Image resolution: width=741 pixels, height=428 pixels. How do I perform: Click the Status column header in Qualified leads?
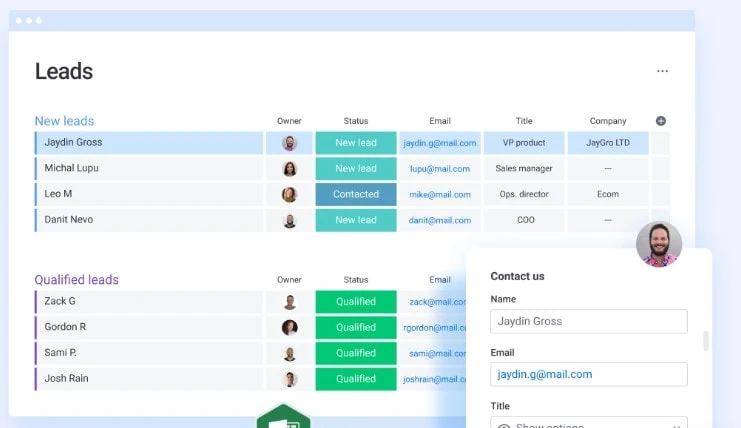pos(356,280)
